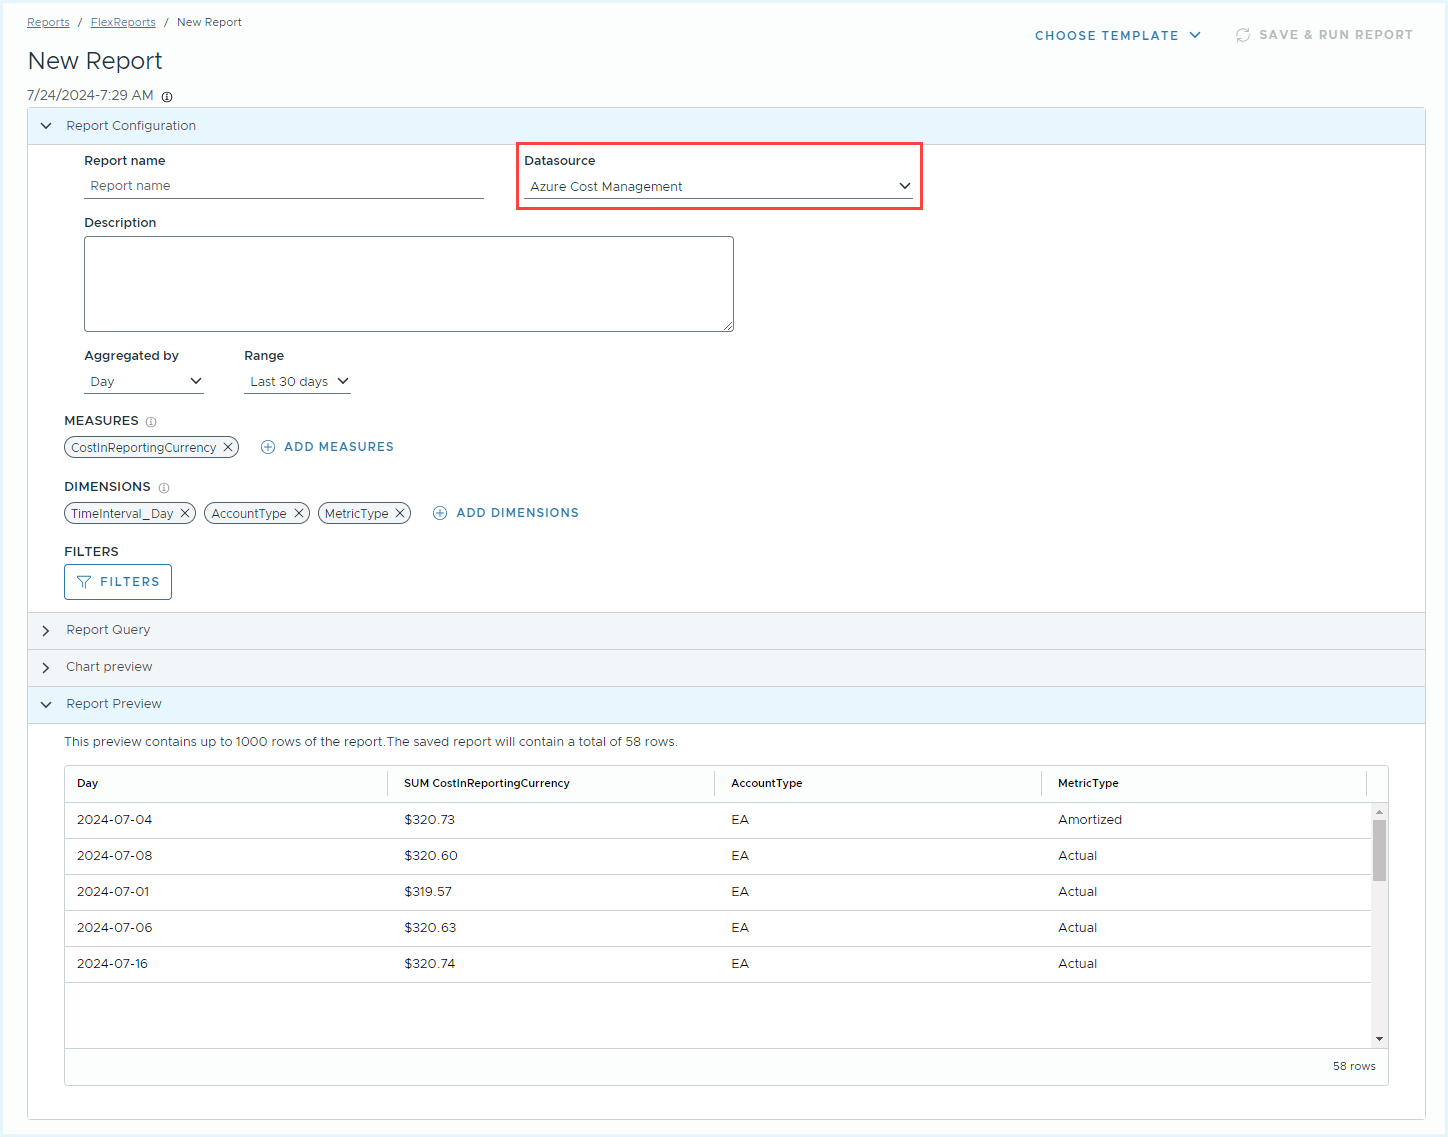1448x1137 pixels.
Task: Select the 2024-07-16 row date cell
Action: pos(112,964)
